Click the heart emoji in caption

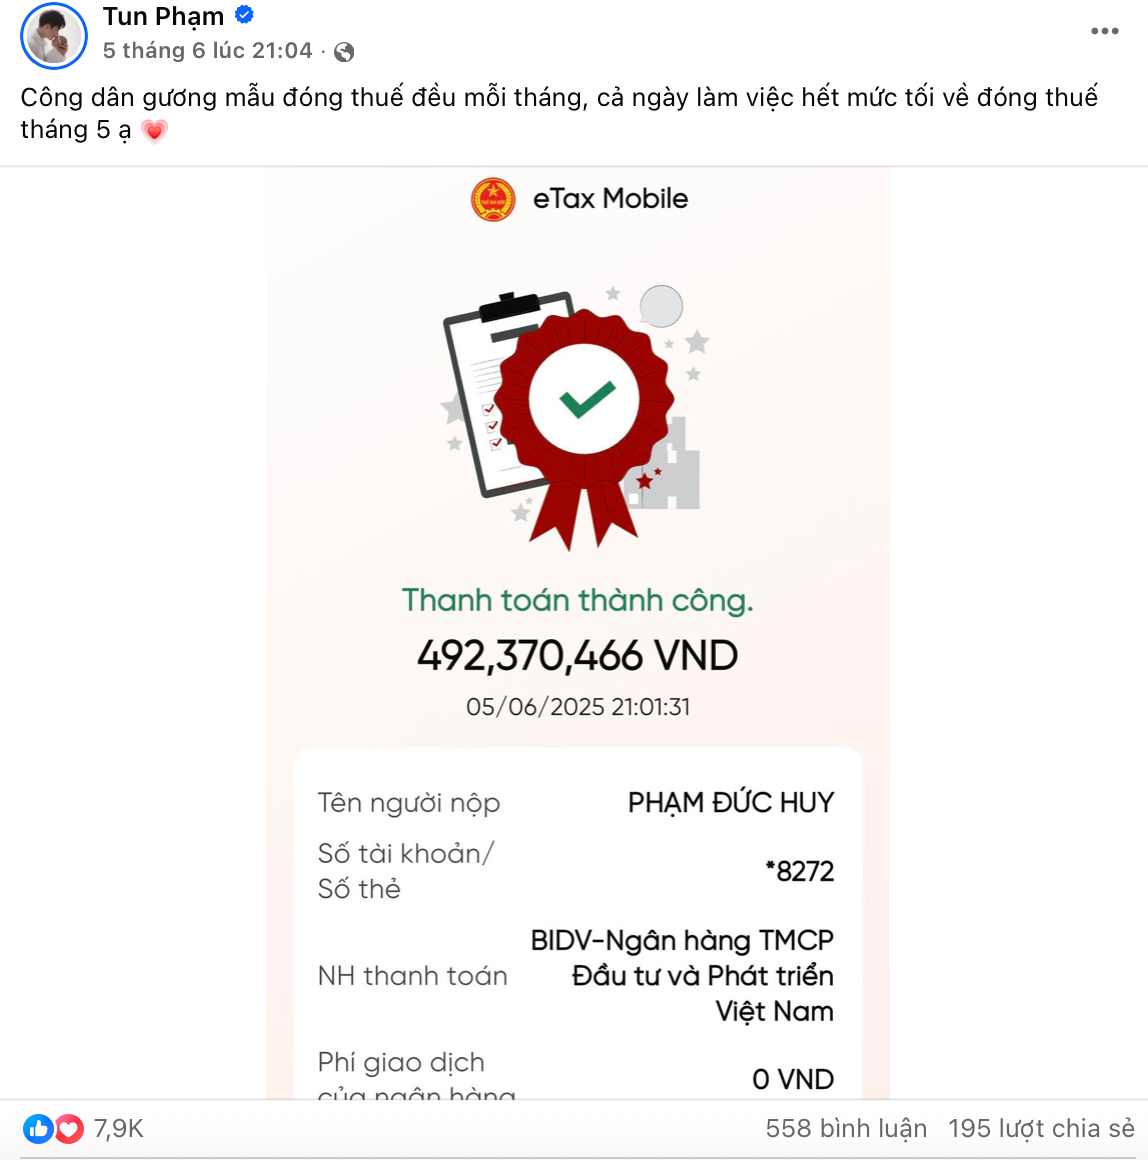coord(154,131)
